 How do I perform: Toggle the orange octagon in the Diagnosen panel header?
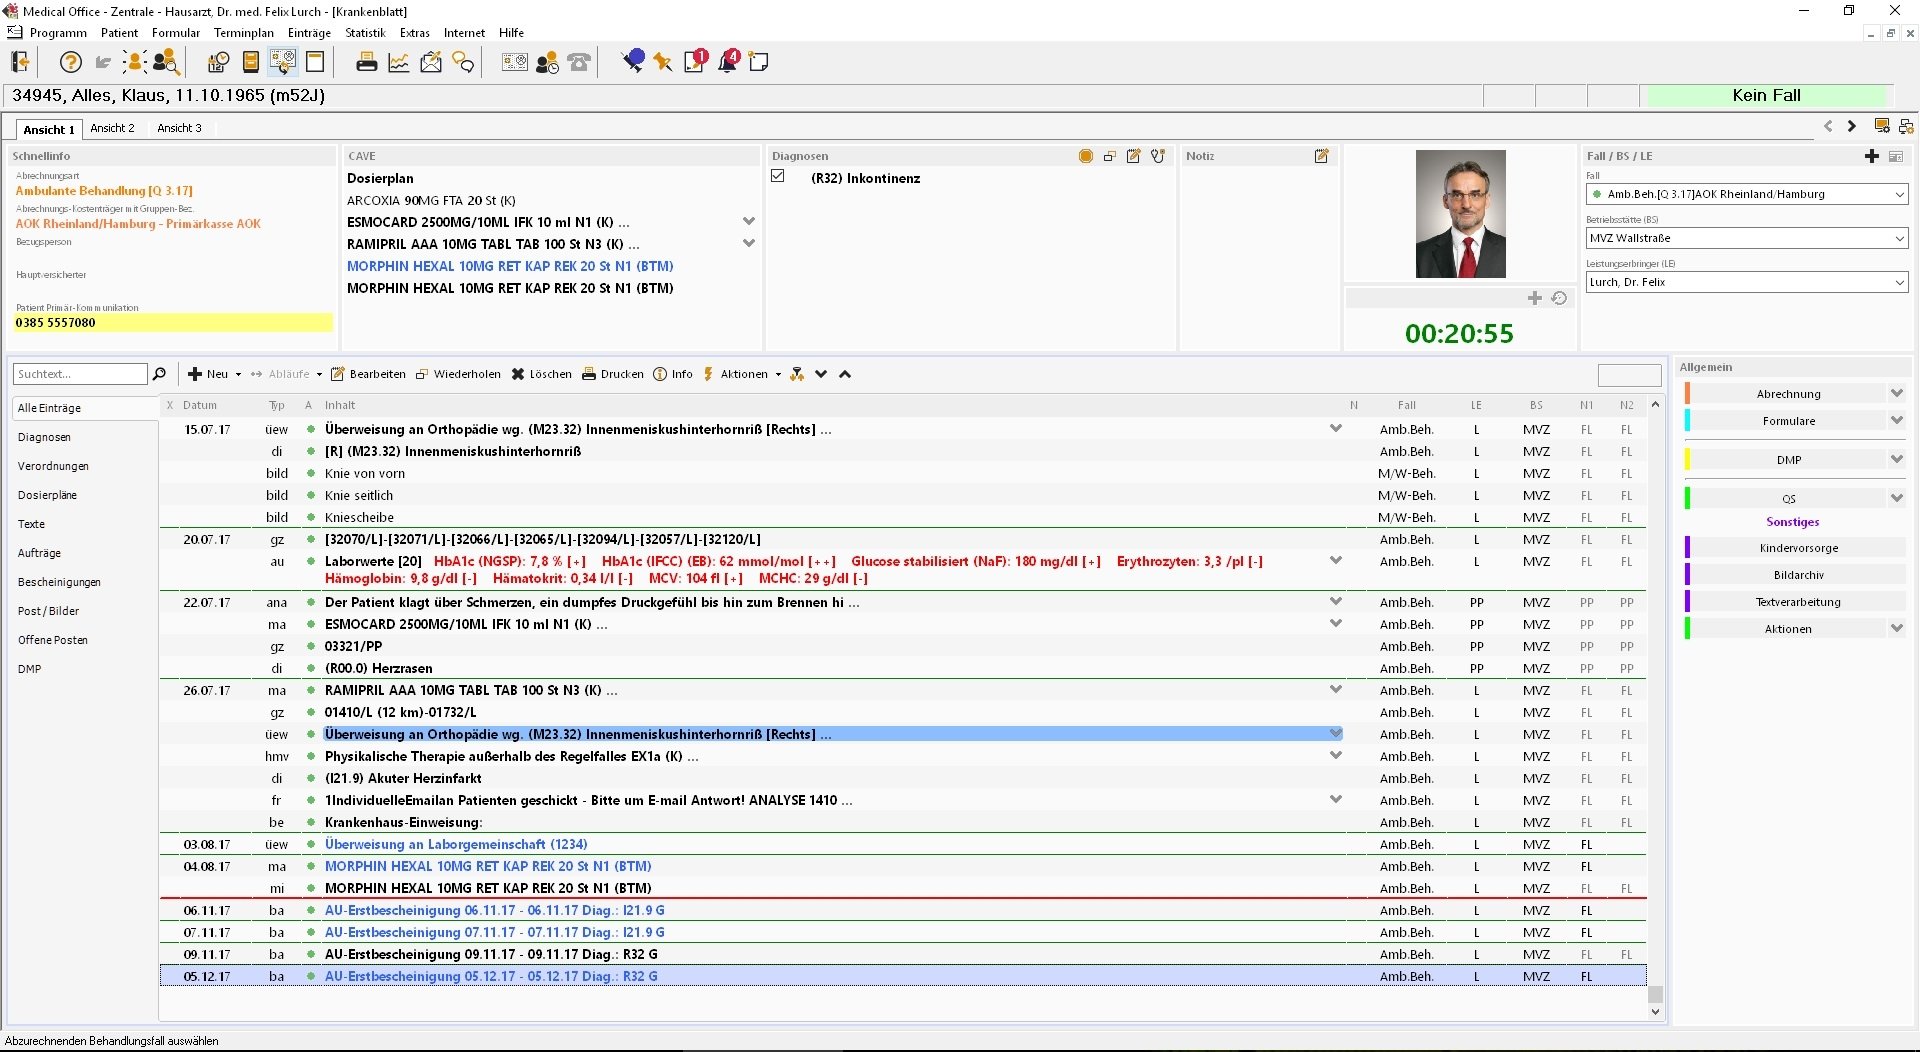[x=1085, y=157]
